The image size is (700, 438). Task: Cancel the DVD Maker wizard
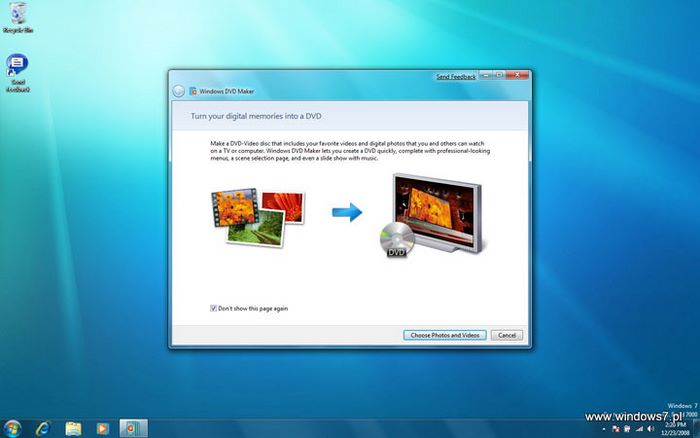coord(507,335)
